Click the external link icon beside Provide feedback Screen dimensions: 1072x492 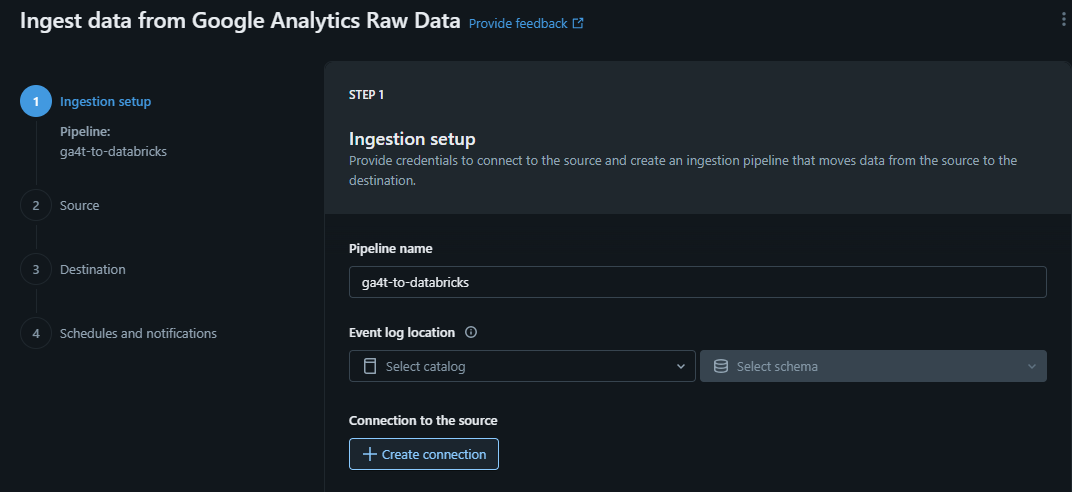pyautogui.click(x=578, y=23)
